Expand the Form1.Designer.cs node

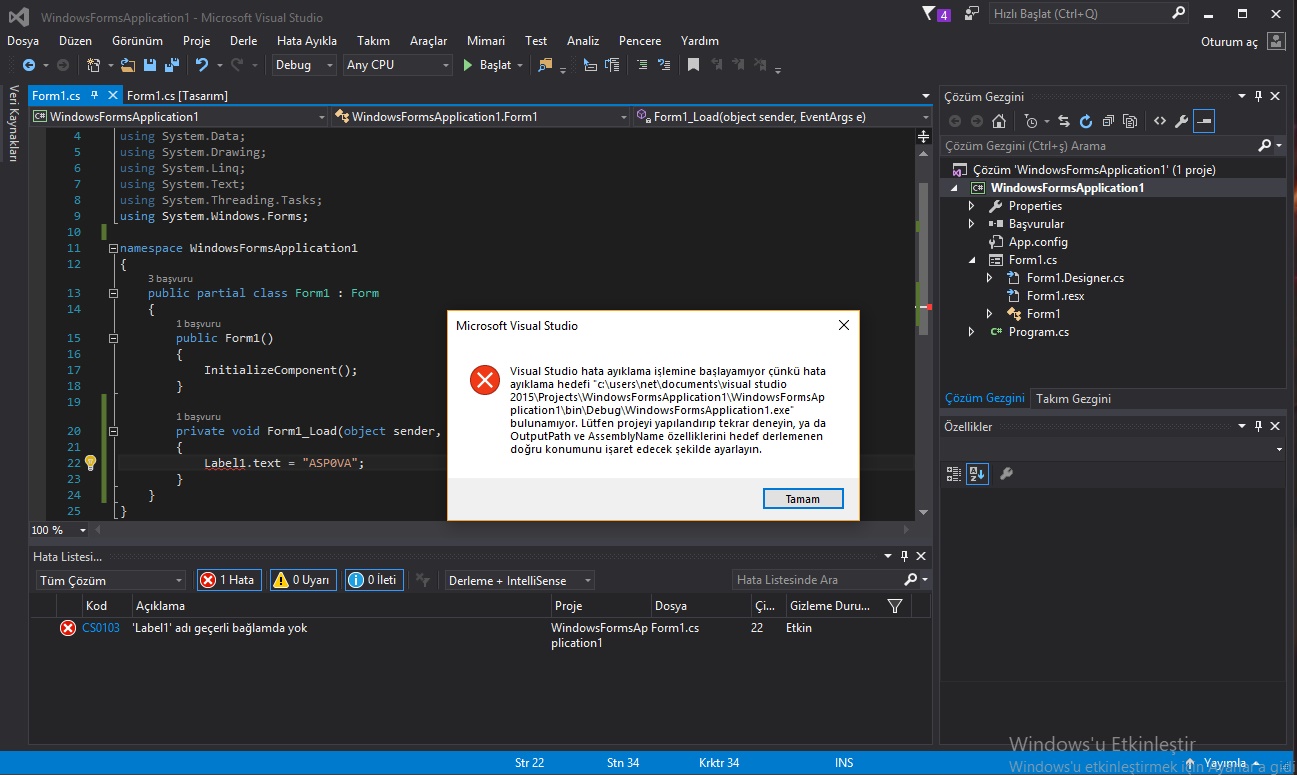click(x=989, y=278)
